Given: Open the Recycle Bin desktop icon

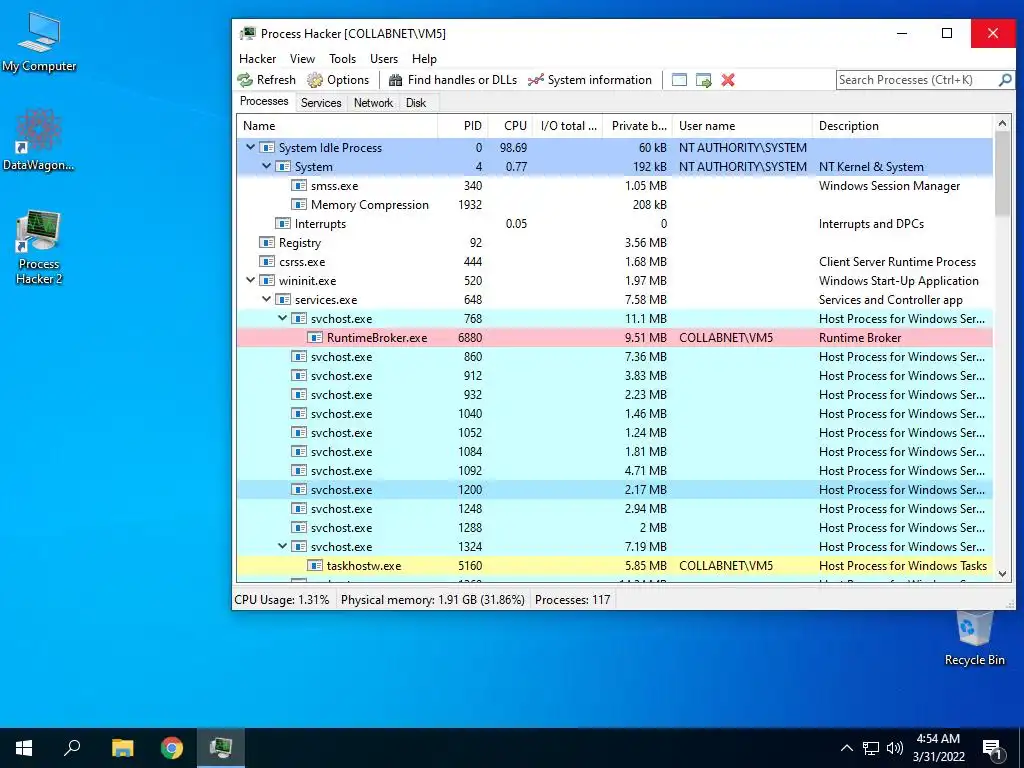Looking at the screenshot, I should tap(974, 638).
